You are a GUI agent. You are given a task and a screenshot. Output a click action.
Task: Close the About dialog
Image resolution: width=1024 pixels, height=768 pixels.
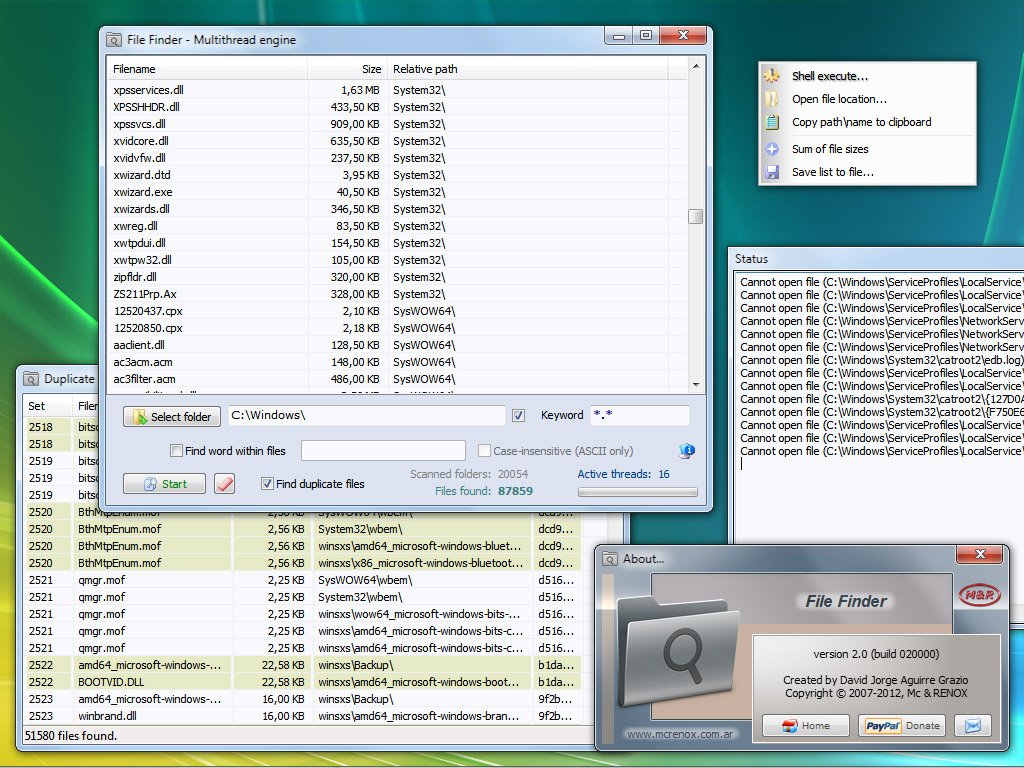click(980, 554)
